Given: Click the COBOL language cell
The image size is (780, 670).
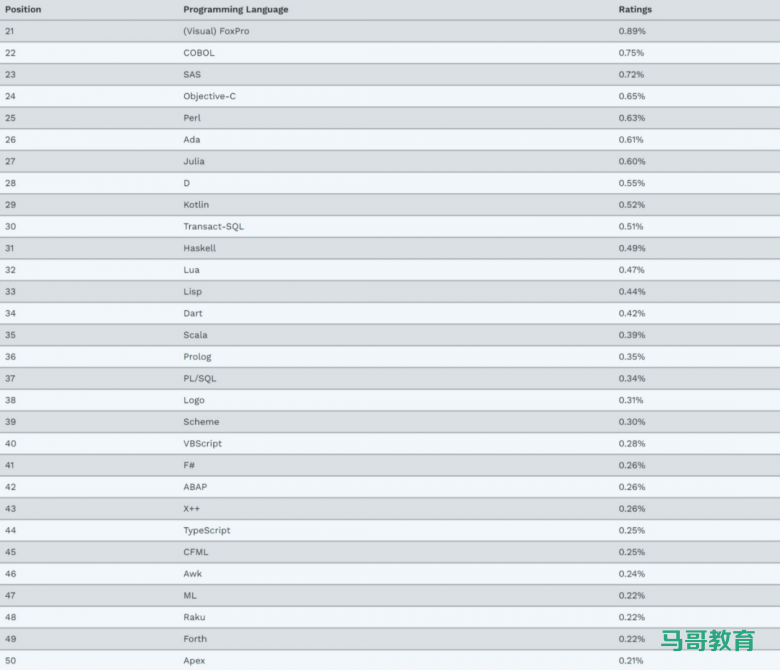Looking at the screenshot, I should pos(198,53).
